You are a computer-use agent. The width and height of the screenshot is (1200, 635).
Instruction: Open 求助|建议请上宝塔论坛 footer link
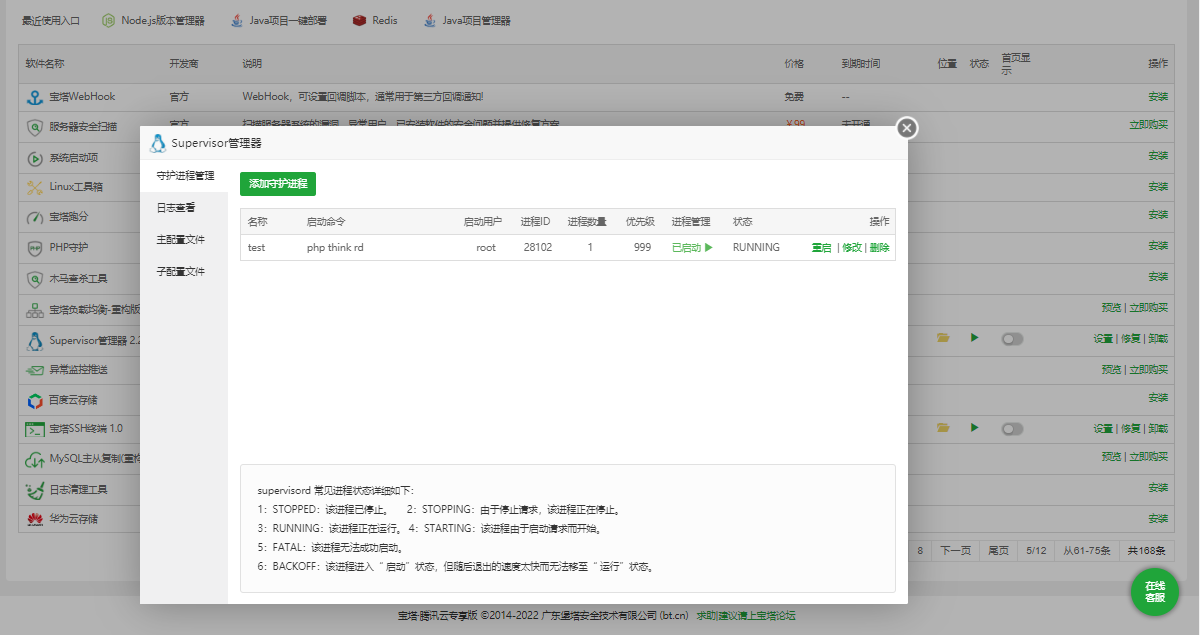(746, 616)
